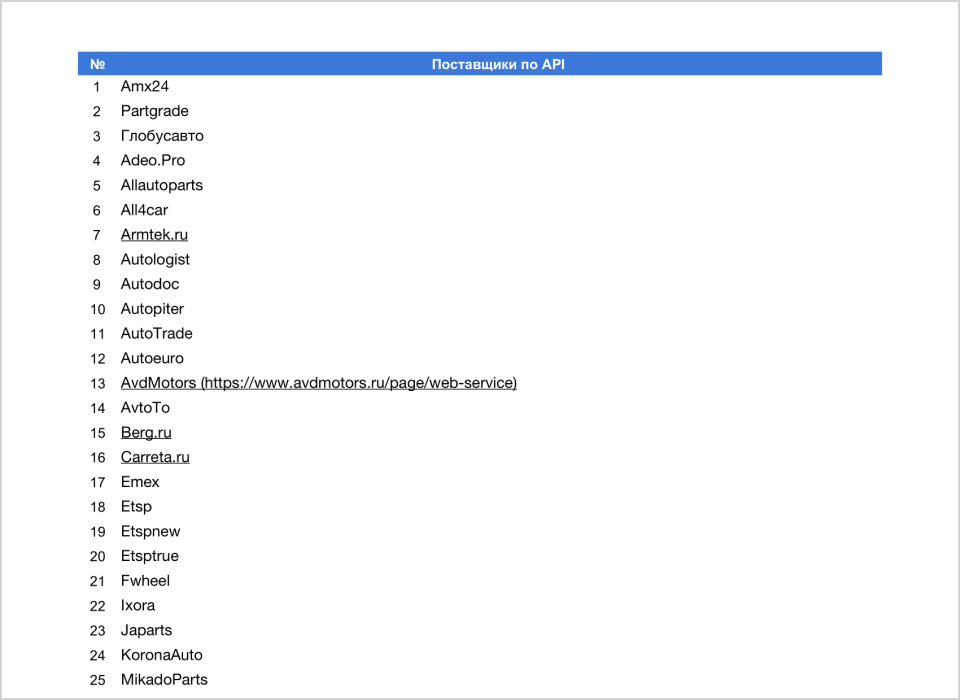Select the Ixora entry

[137, 606]
